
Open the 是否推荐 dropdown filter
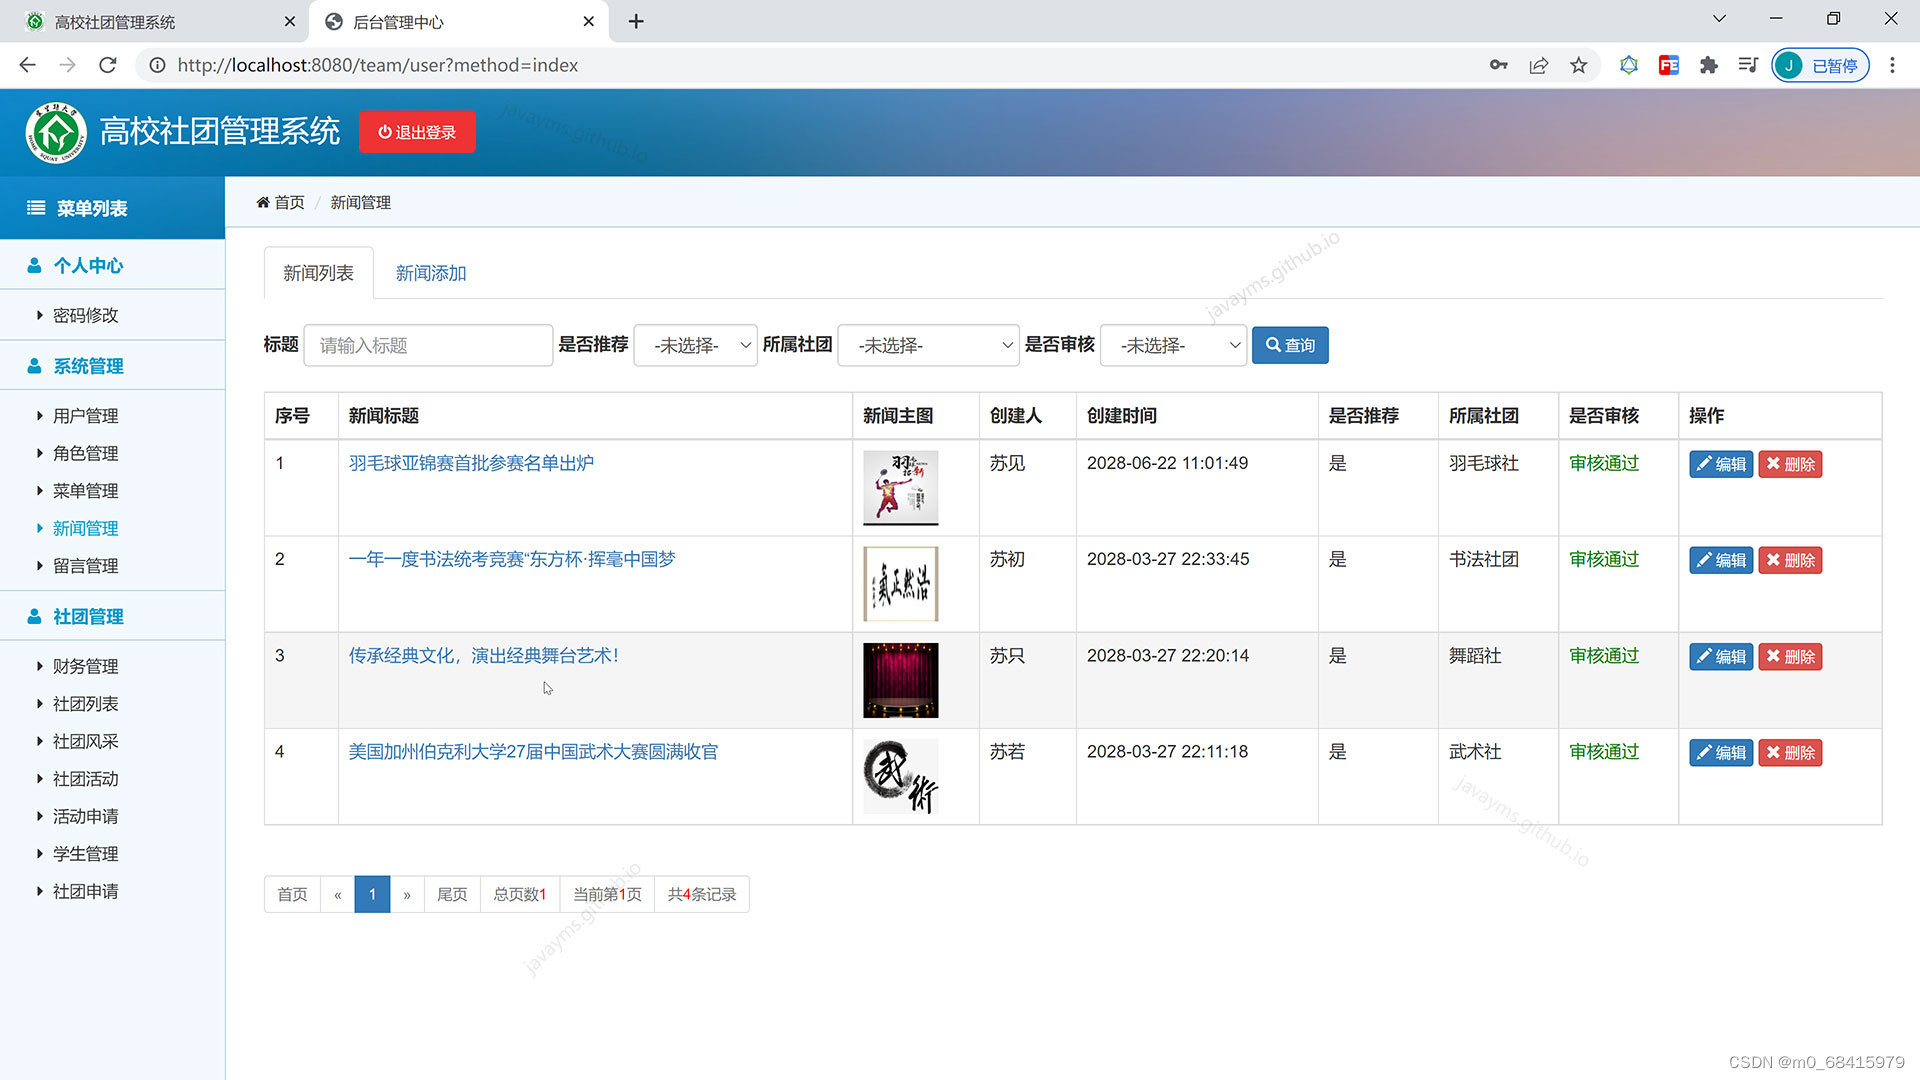coord(695,345)
